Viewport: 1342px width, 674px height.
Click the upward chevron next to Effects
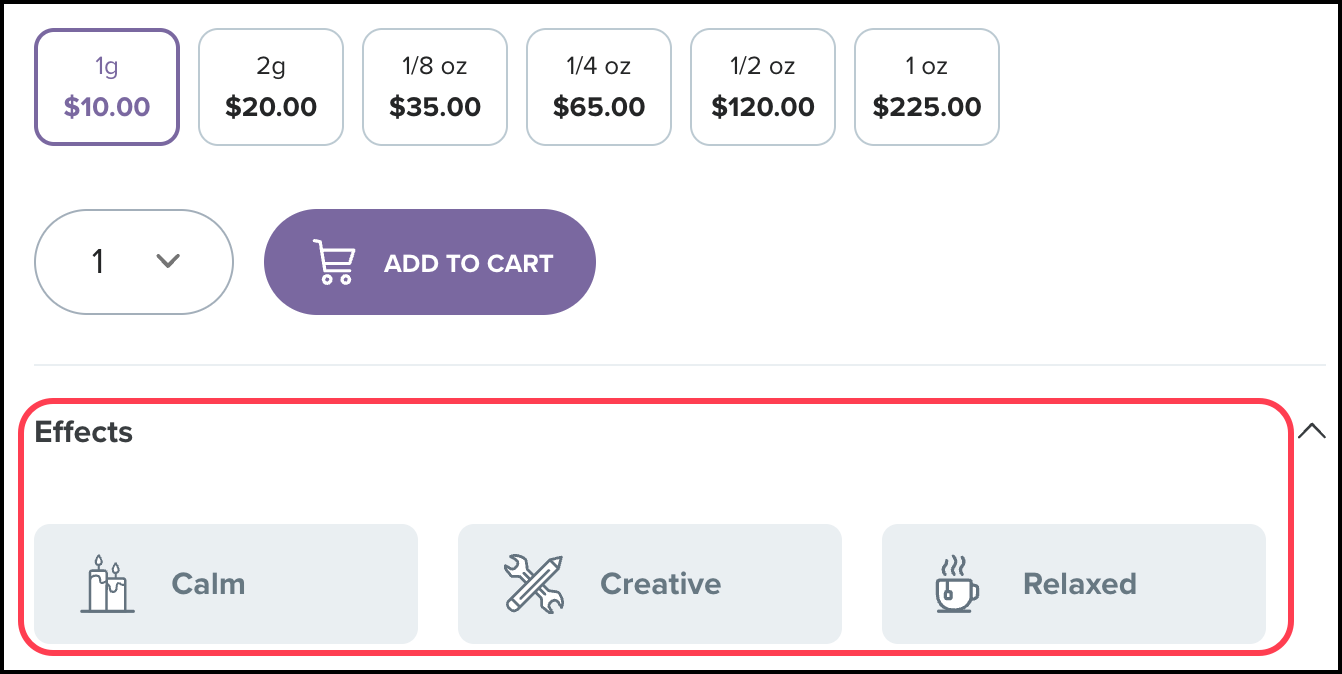[x=1310, y=431]
